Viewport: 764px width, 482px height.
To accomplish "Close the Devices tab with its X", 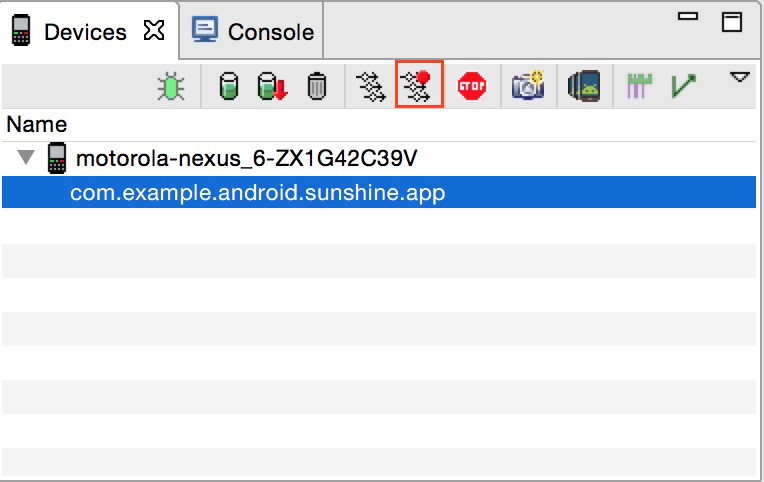I will [x=154, y=31].
